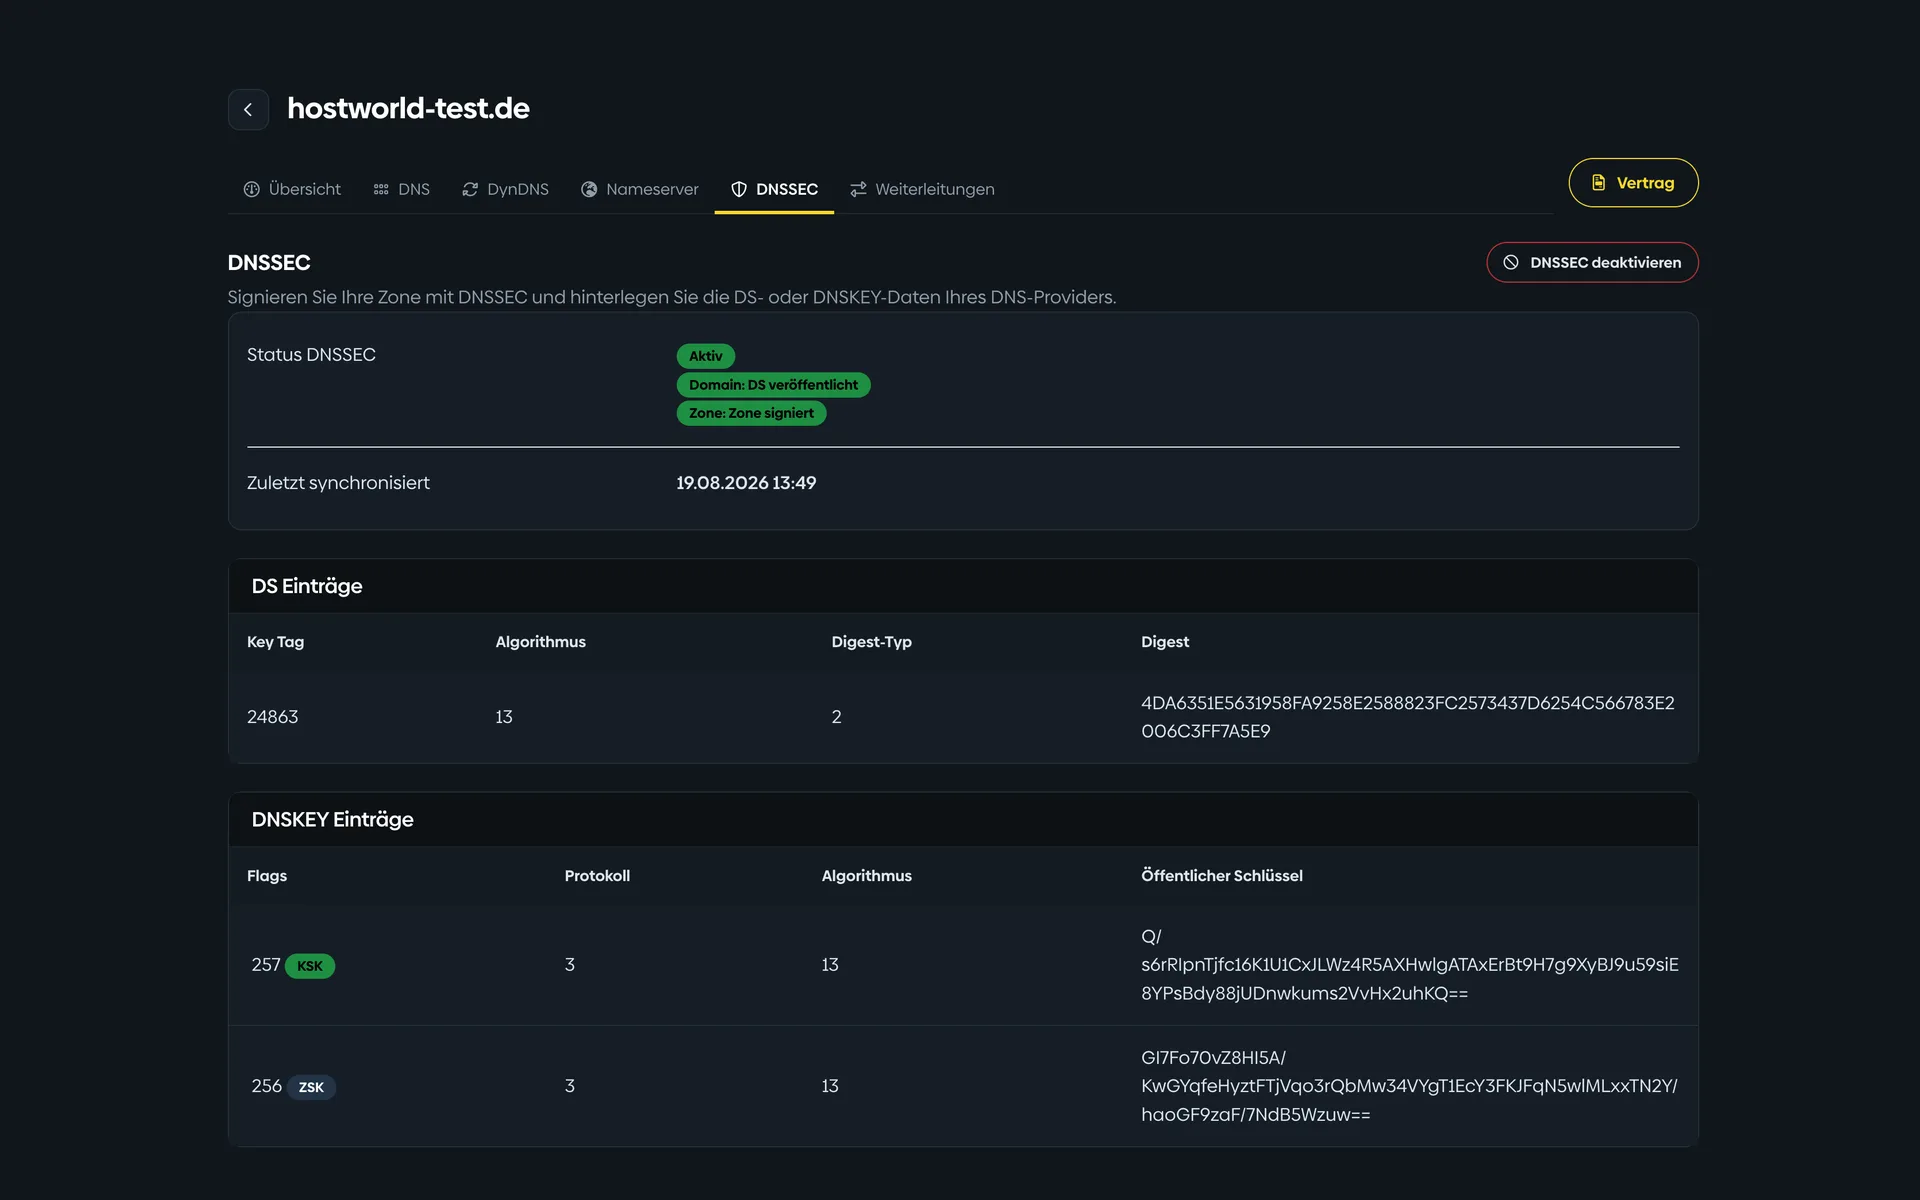Click DNSSEC deaktivieren button
This screenshot has width=1920, height=1200.
pyautogui.click(x=1592, y=262)
